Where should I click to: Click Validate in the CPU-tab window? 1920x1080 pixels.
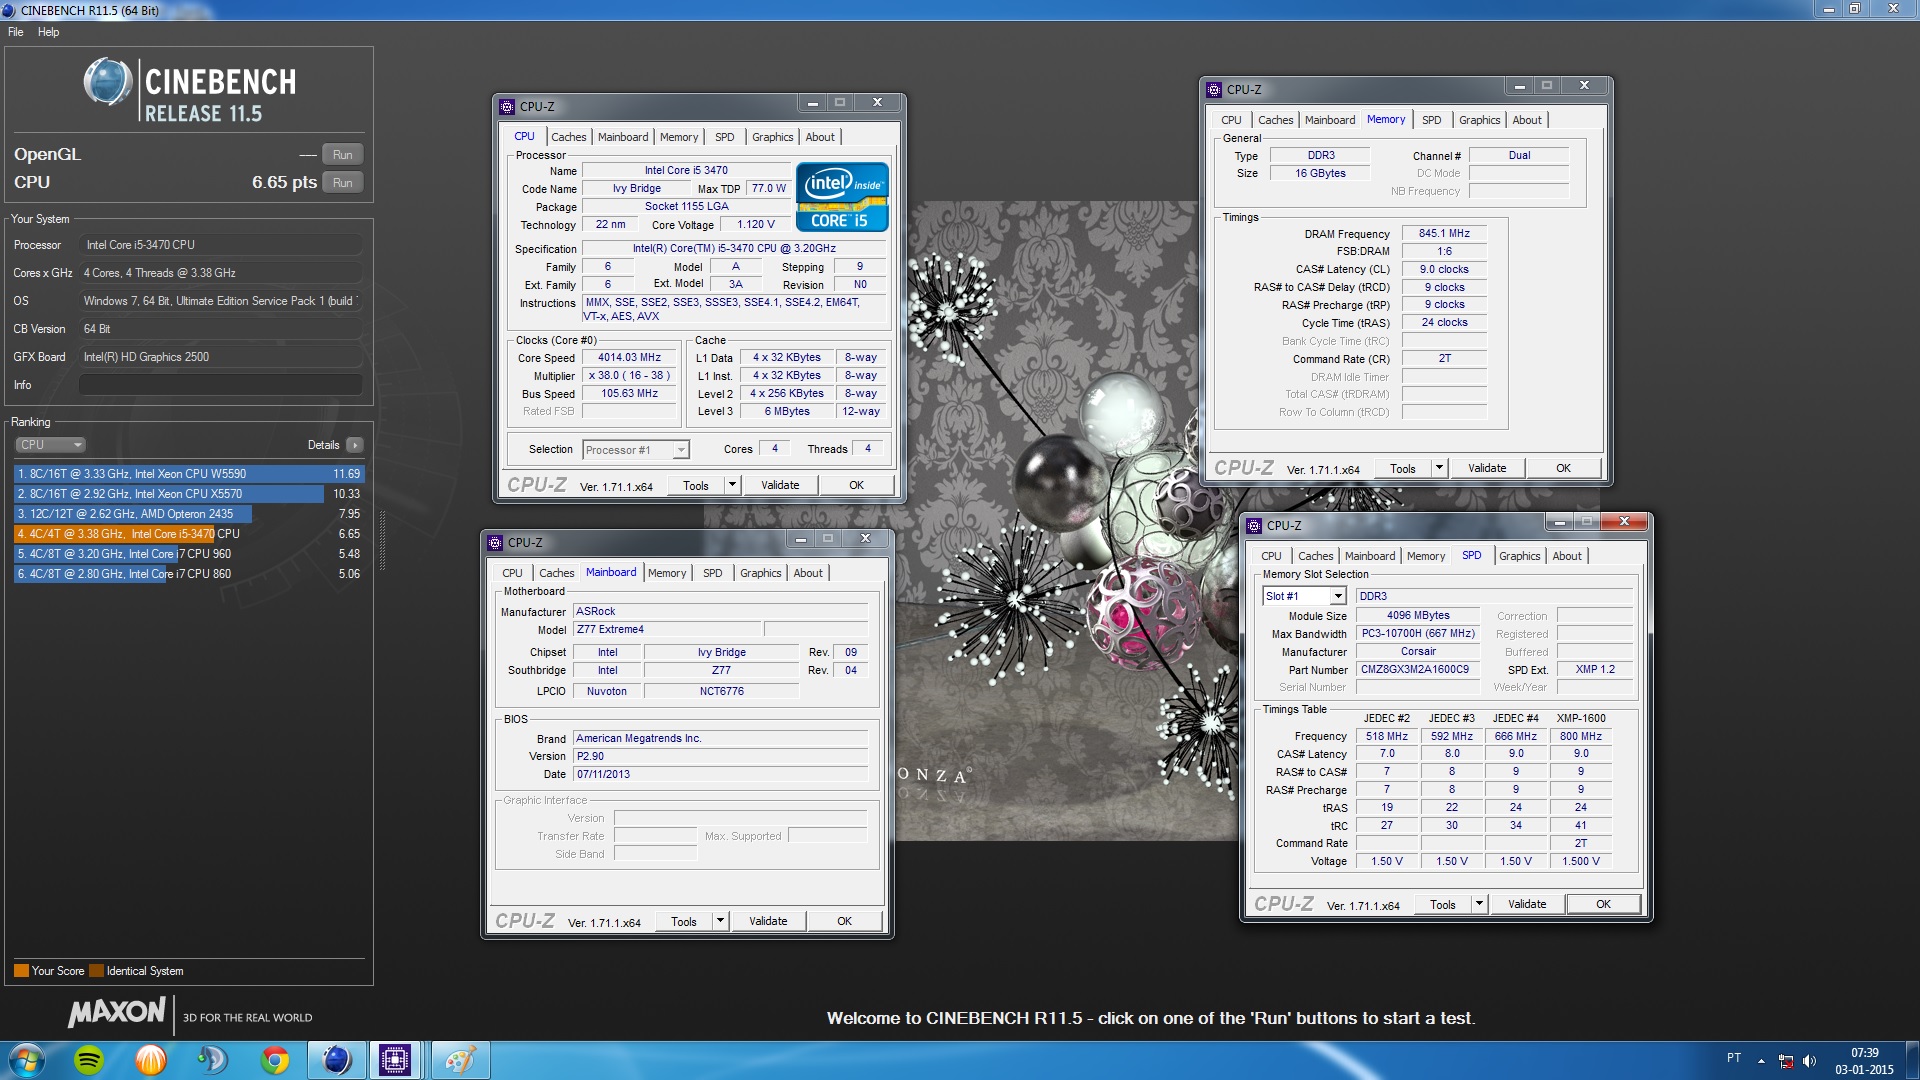[x=780, y=485]
